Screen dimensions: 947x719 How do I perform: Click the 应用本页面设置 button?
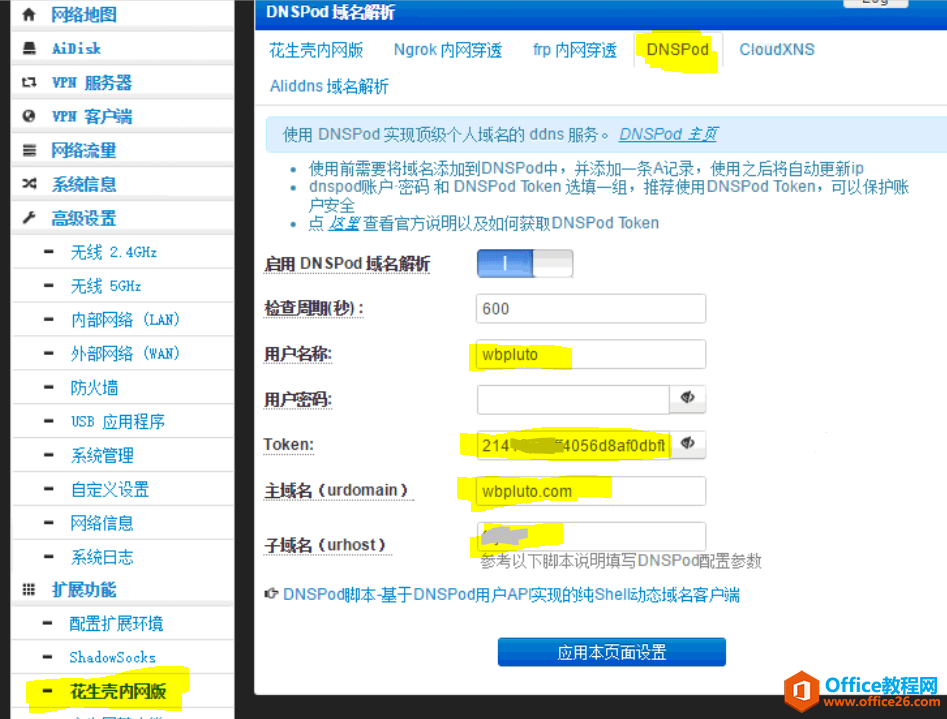[612, 652]
